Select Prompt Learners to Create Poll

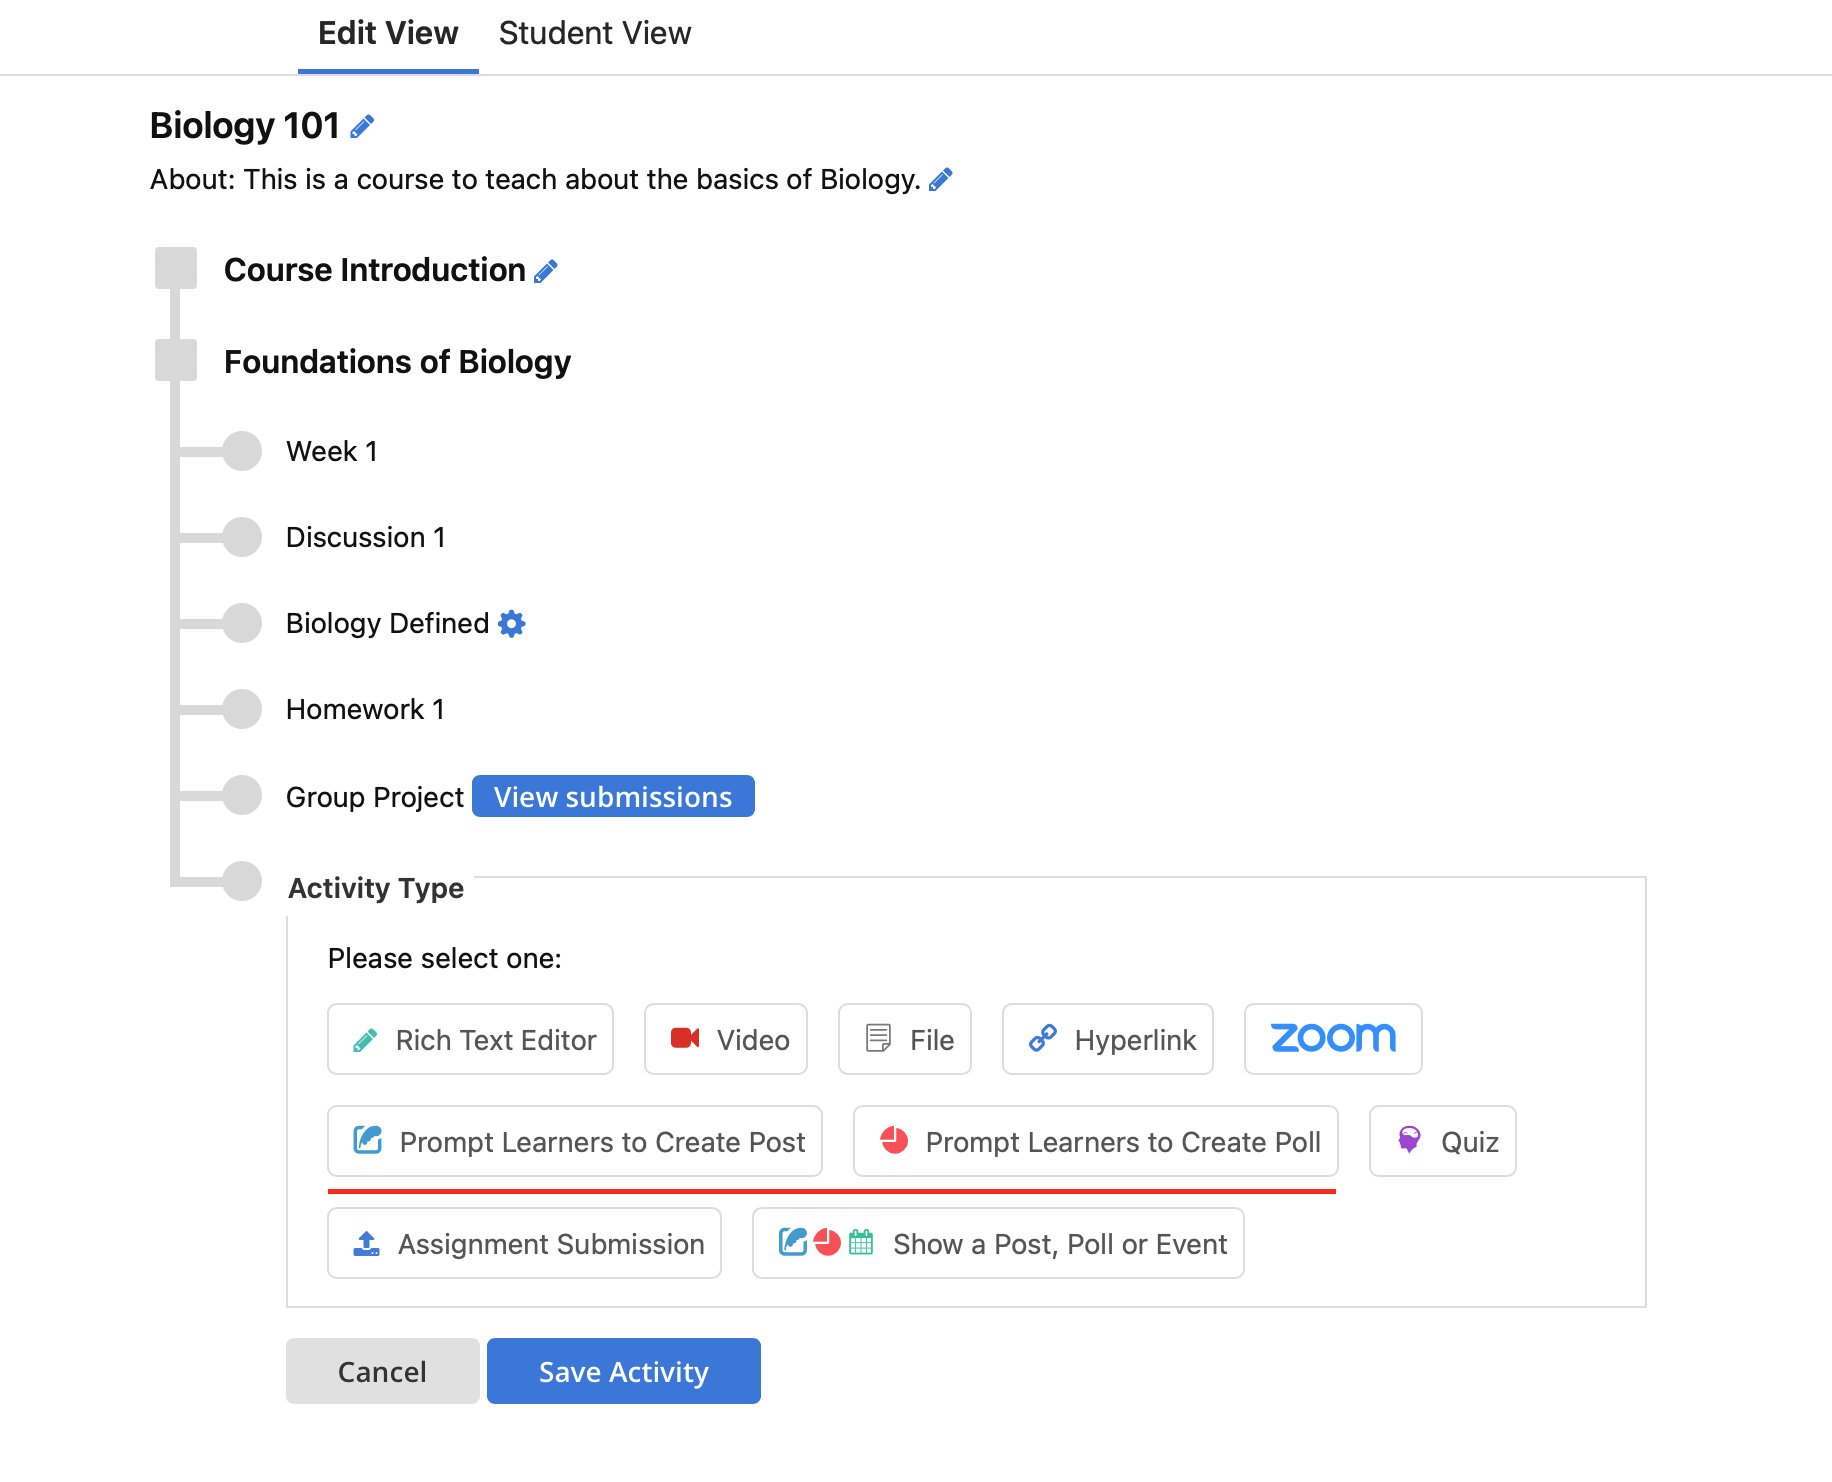[x=1096, y=1141]
